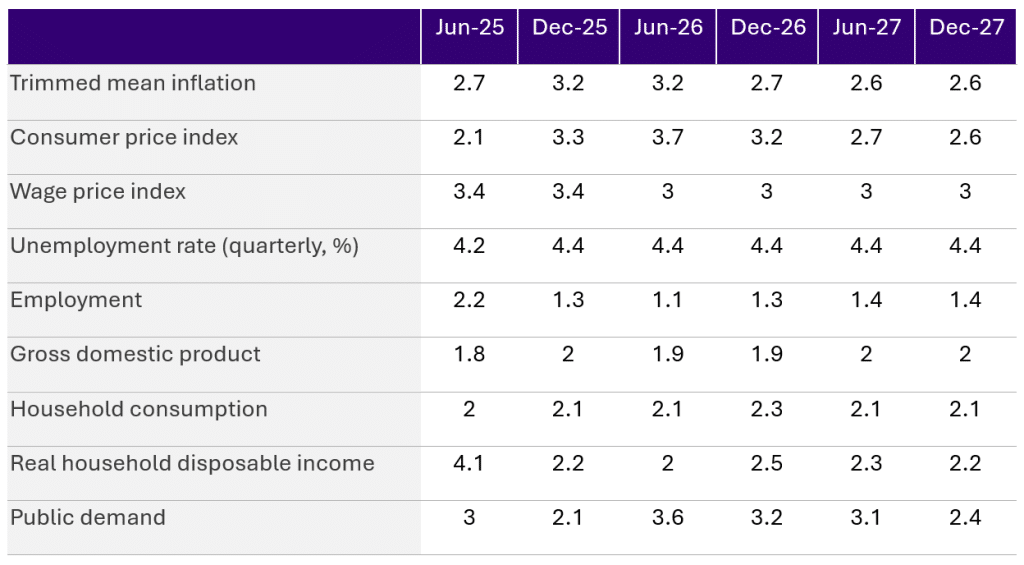
Task: Click the Jun-25 column header
Action: pyautogui.click(x=469, y=28)
